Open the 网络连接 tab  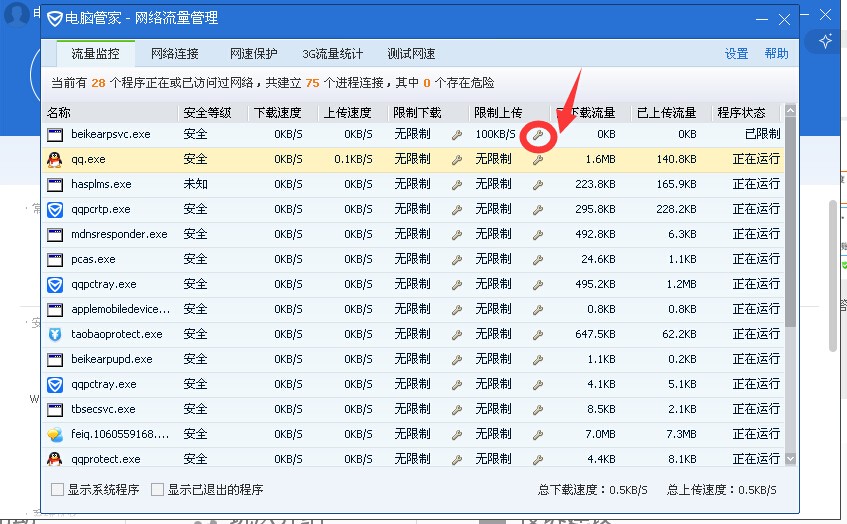pyautogui.click(x=174, y=53)
